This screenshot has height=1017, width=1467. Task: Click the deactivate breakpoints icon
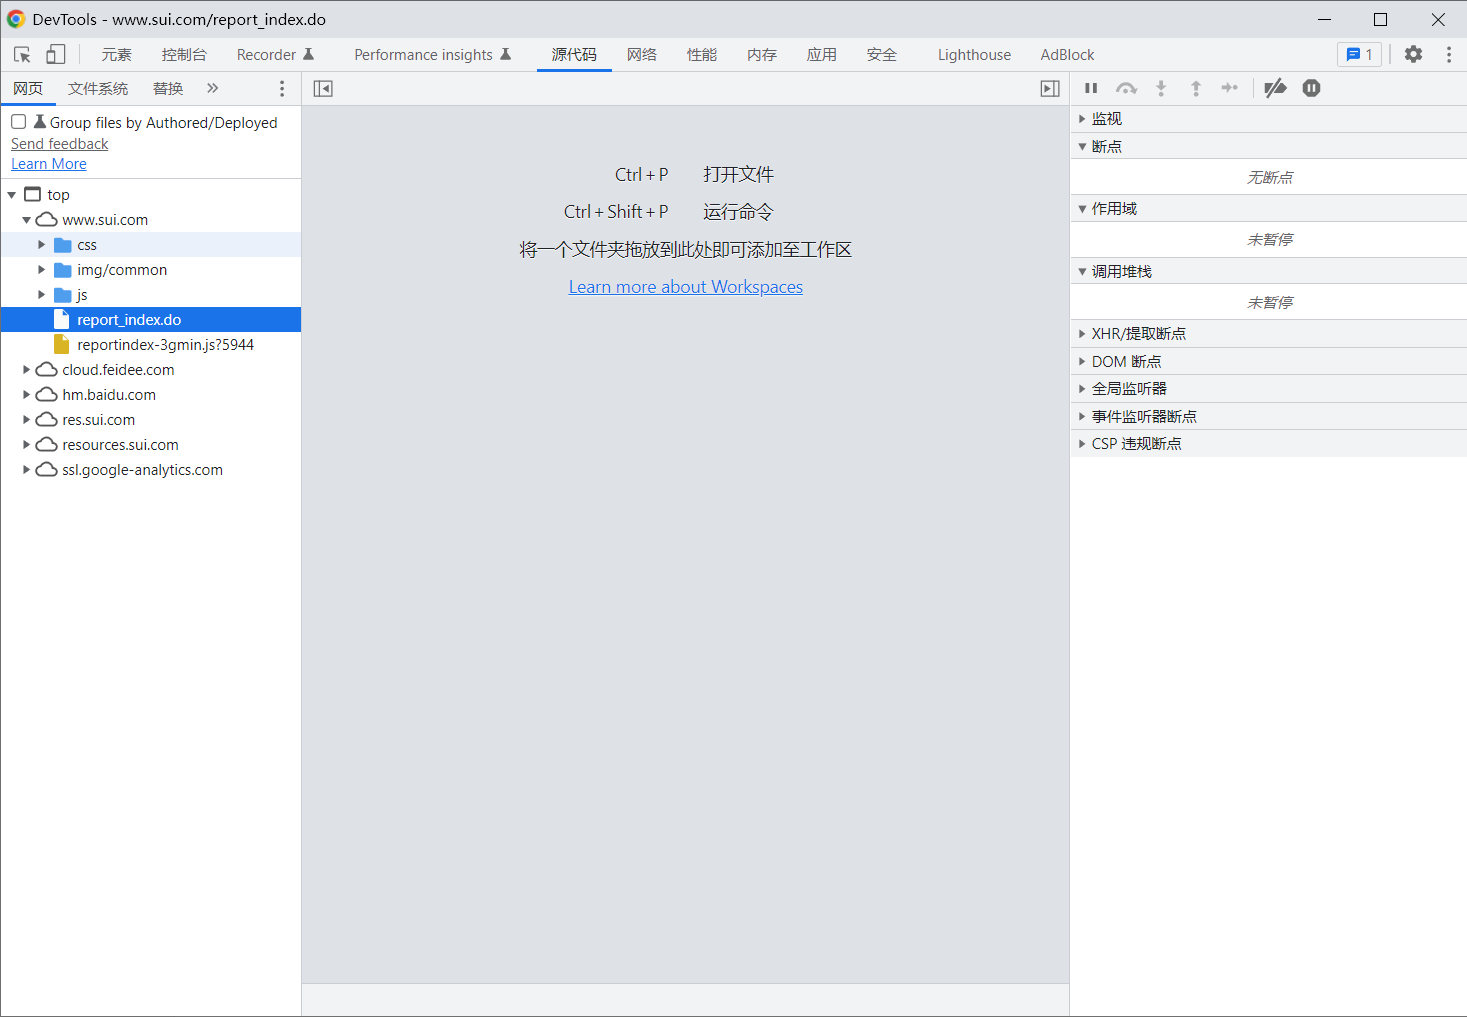(x=1275, y=89)
